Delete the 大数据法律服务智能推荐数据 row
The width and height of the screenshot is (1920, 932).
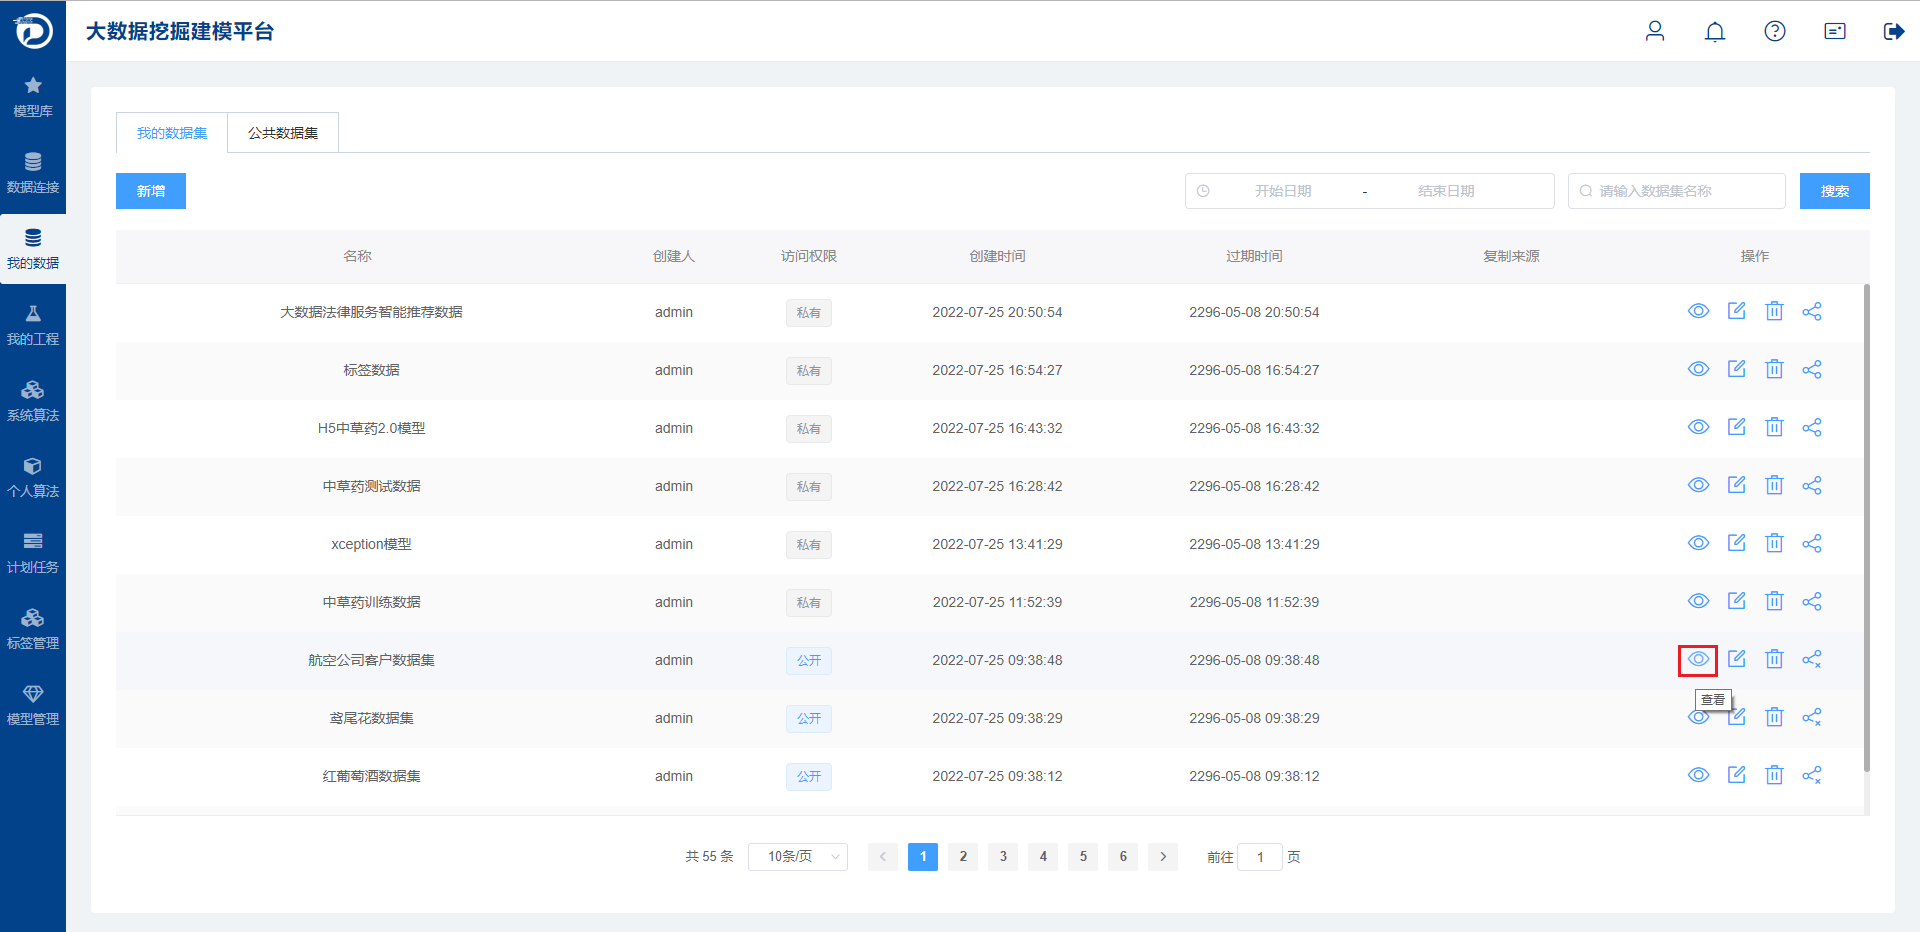[x=1774, y=311]
